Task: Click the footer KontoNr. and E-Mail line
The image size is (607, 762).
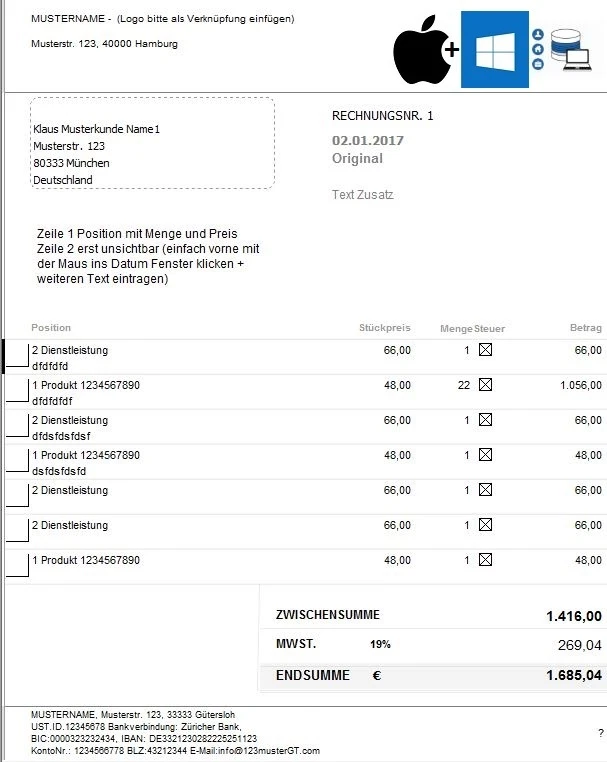Action: 175,751
